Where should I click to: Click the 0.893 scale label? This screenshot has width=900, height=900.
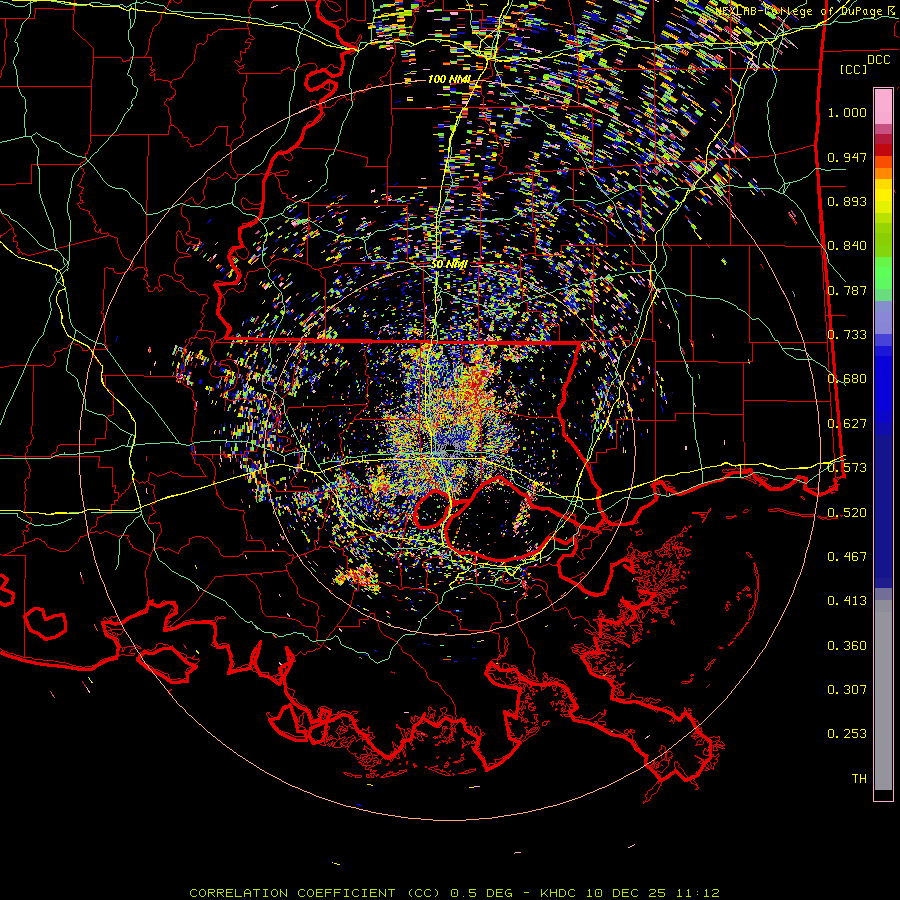[847, 201]
